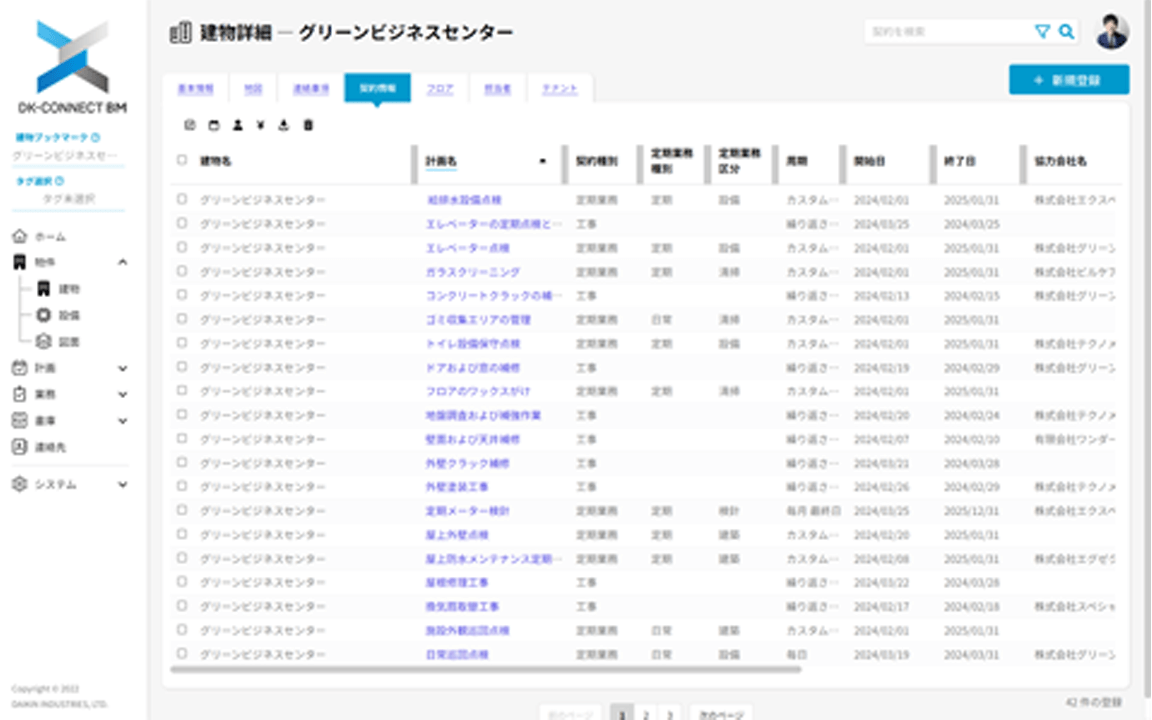Open the user profile avatar
The height and width of the screenshot is (720, 1152).
pyautogui.click(x=1111, y=32)
